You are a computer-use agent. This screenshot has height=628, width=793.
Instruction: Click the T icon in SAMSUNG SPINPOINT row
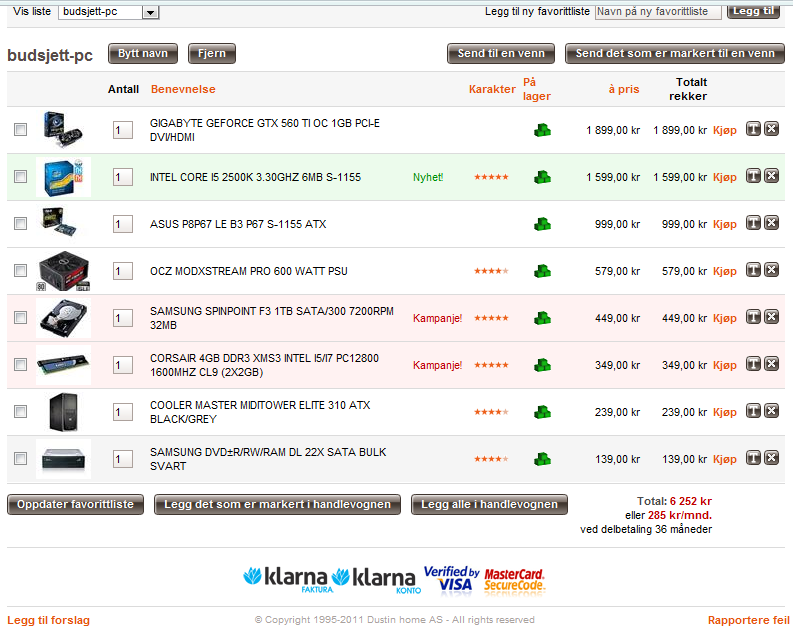pos(753,317)
